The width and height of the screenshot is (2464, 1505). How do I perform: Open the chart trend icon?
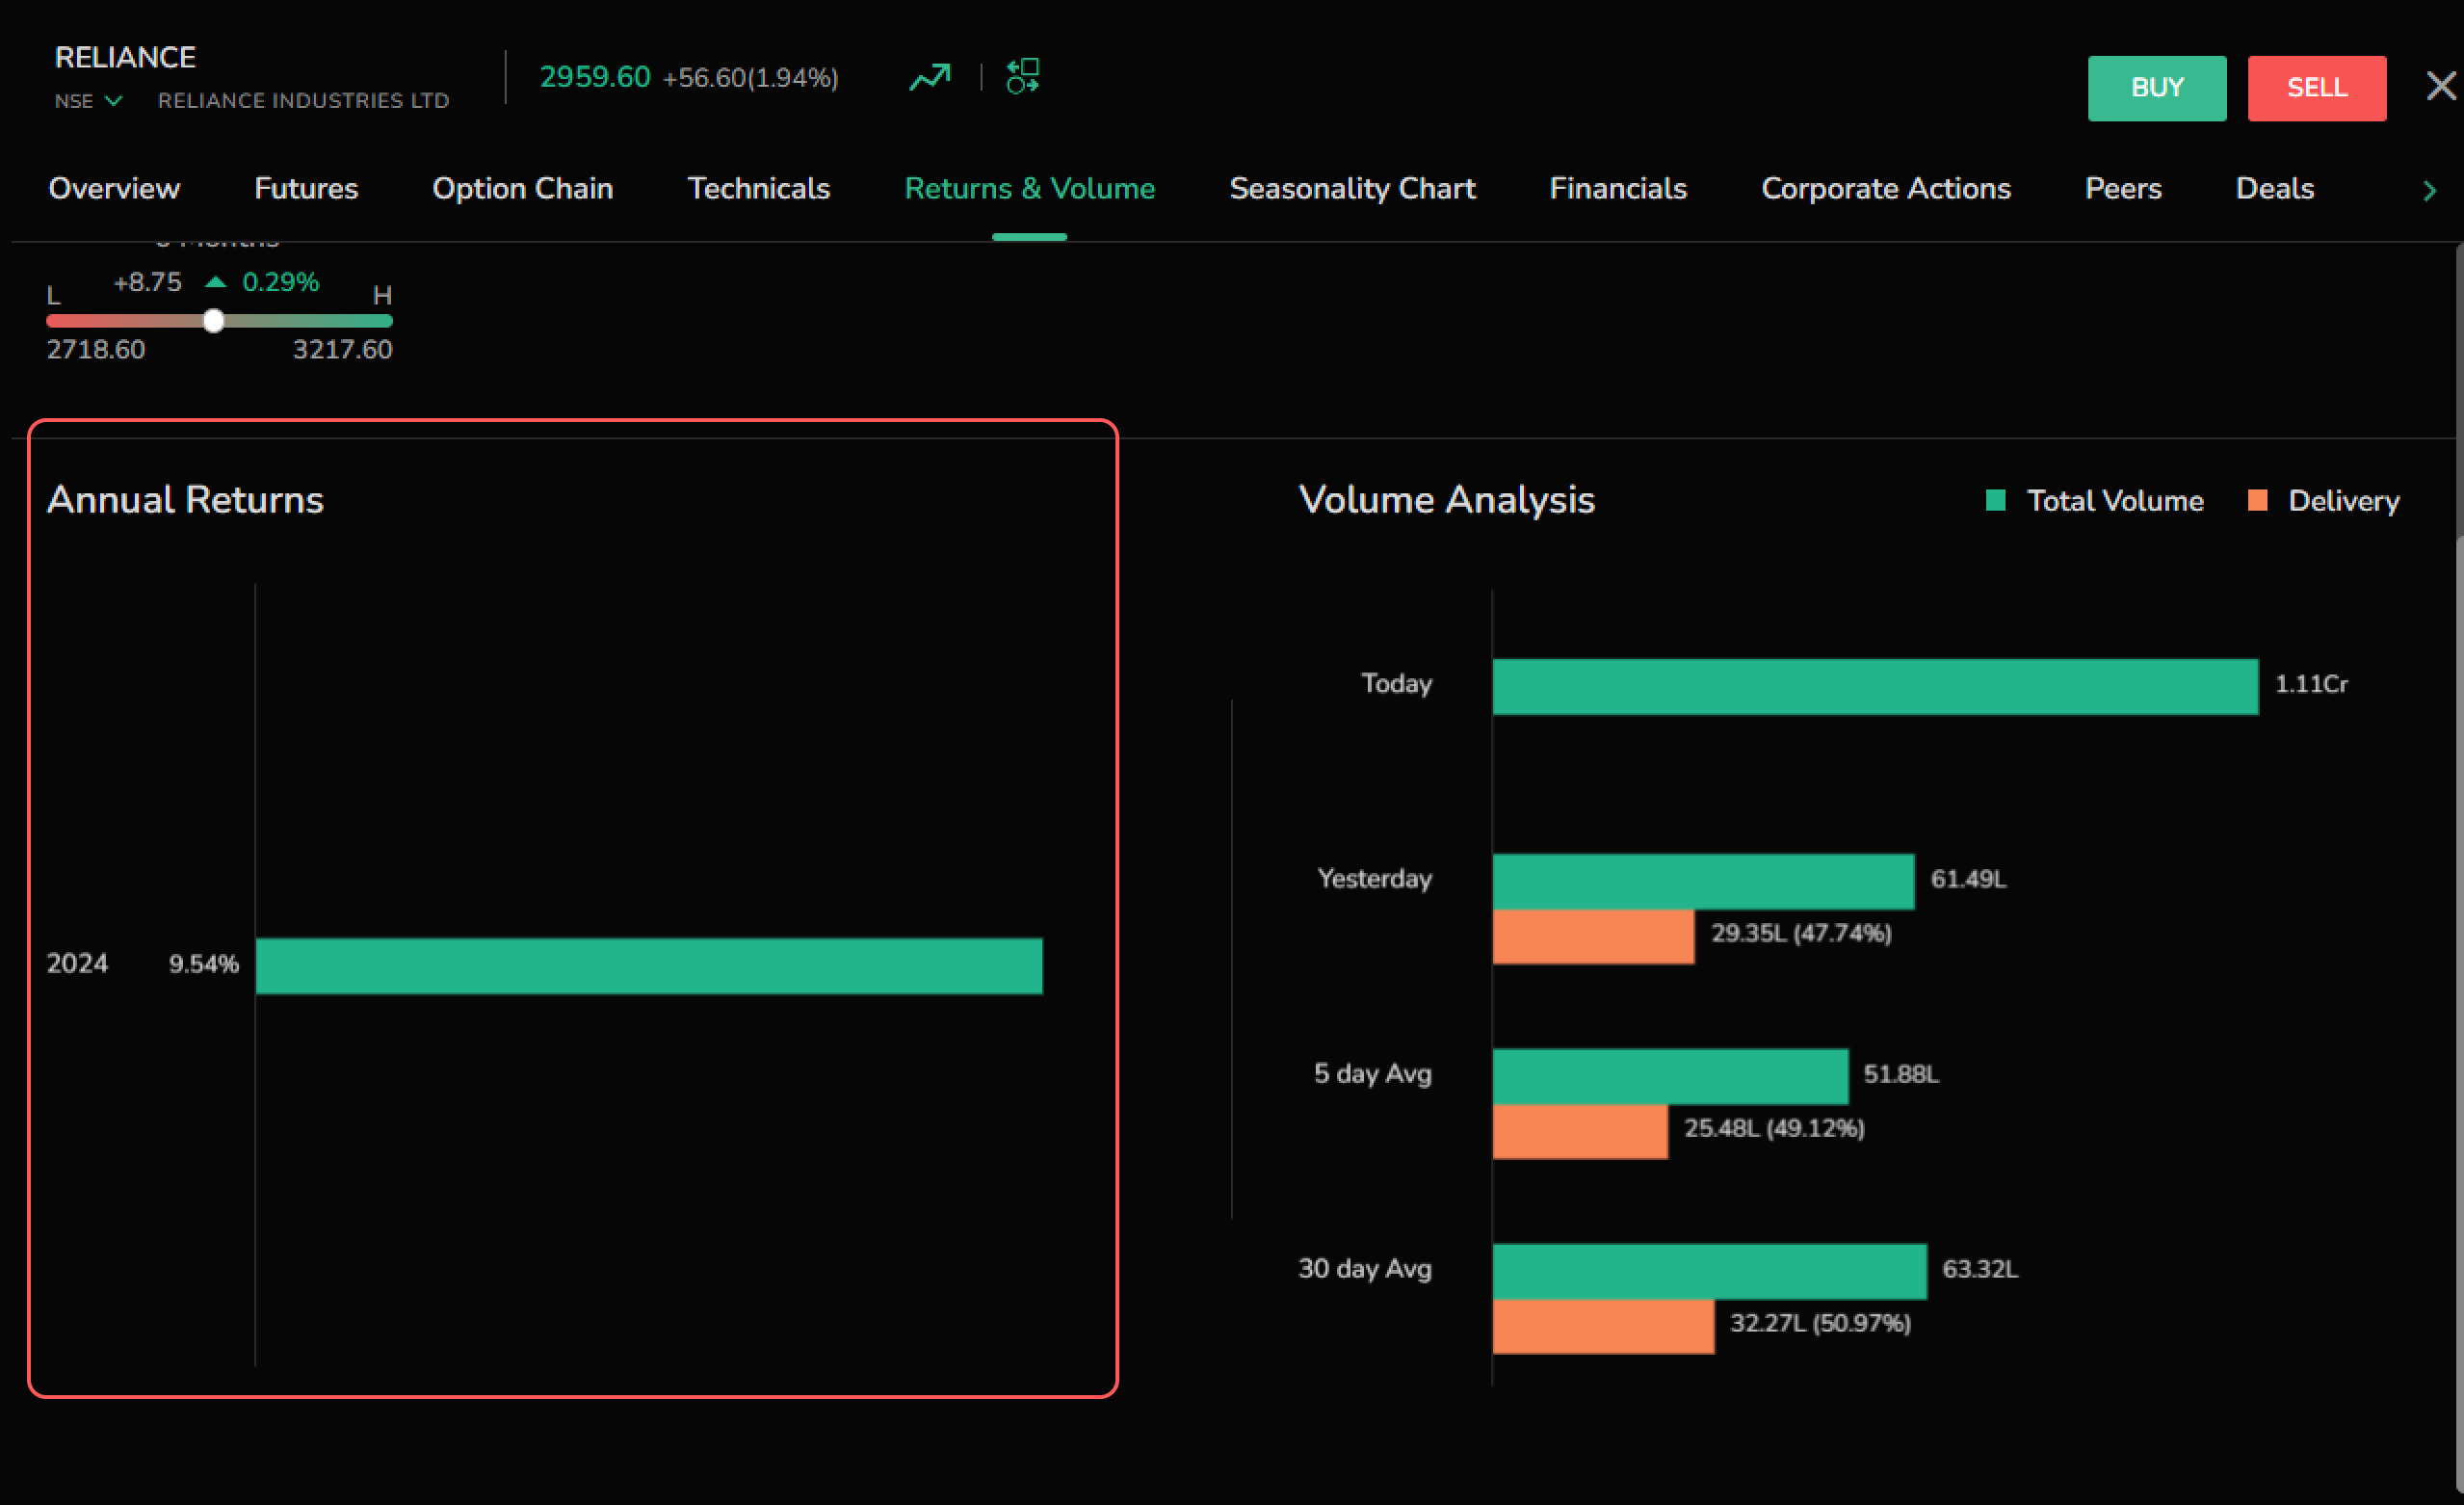pos(929,77)
